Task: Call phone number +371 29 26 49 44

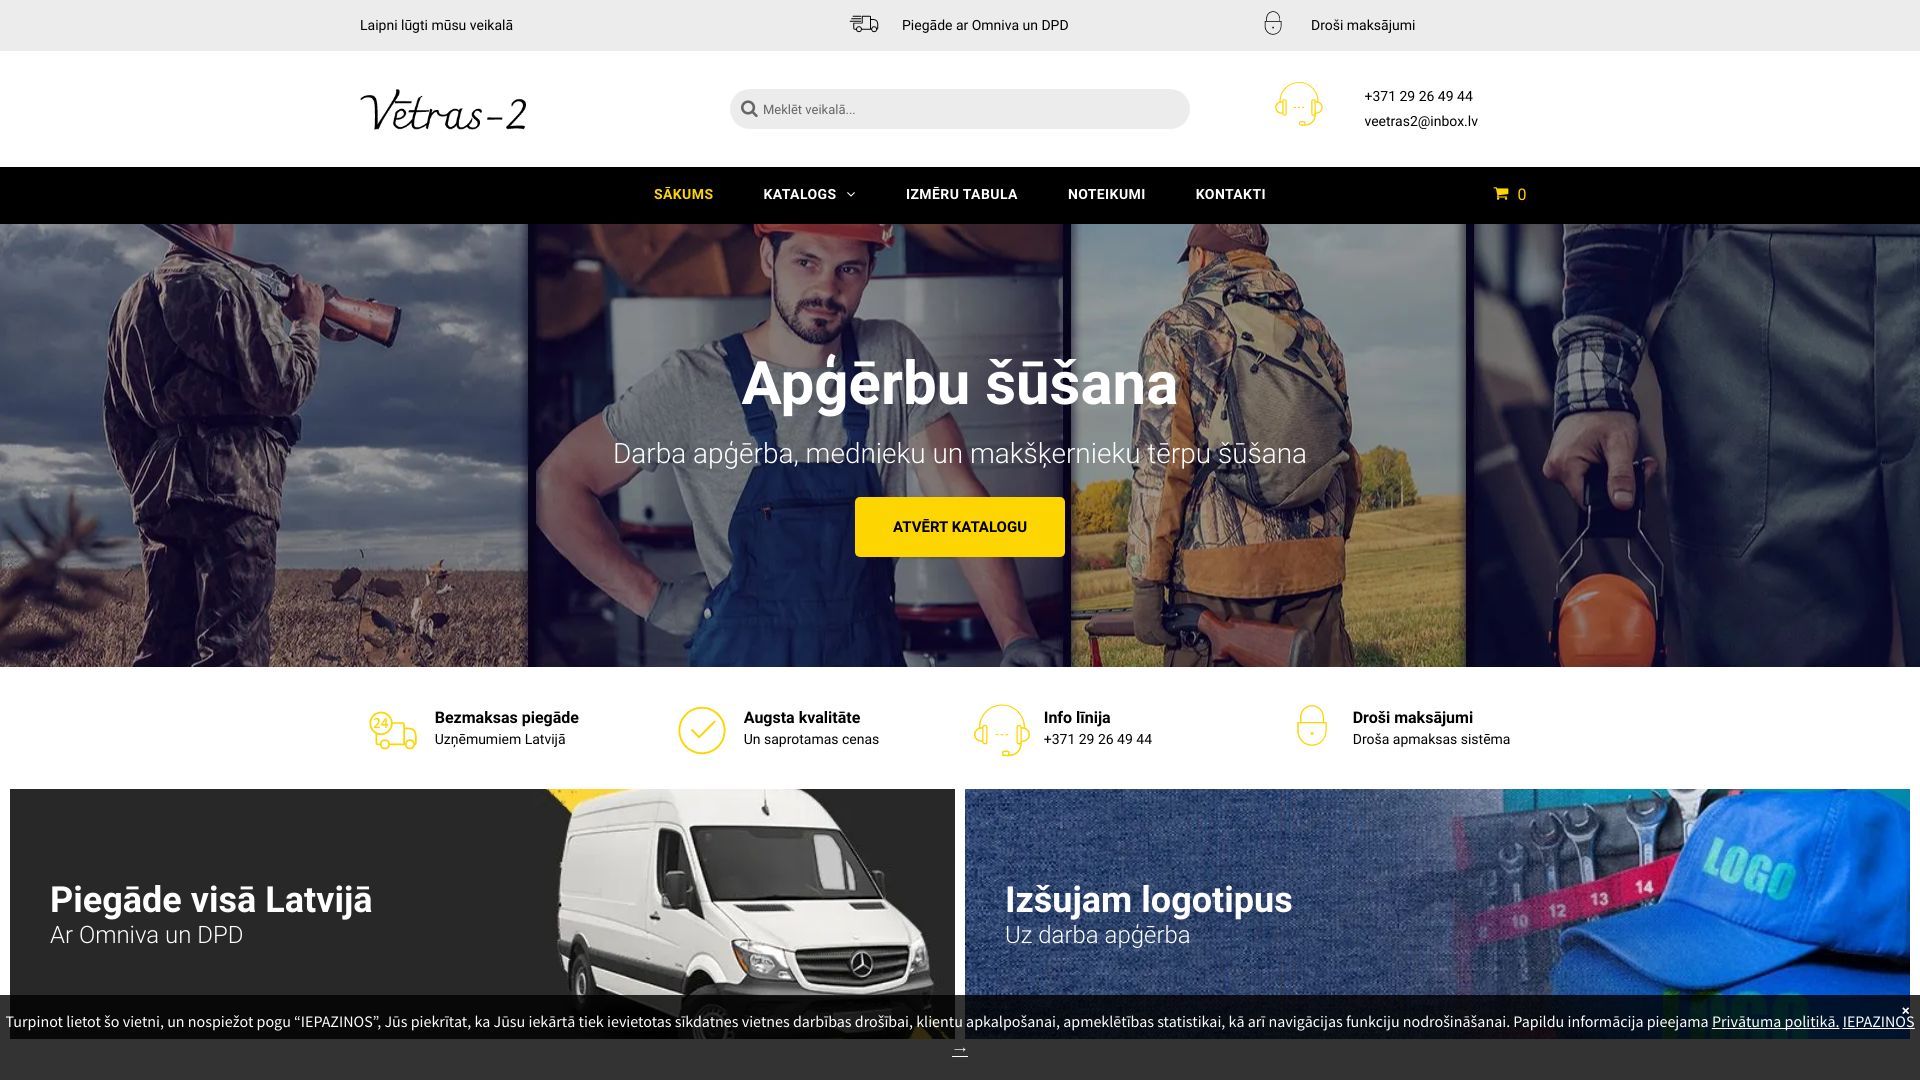Action: (x=1417, y=96)
